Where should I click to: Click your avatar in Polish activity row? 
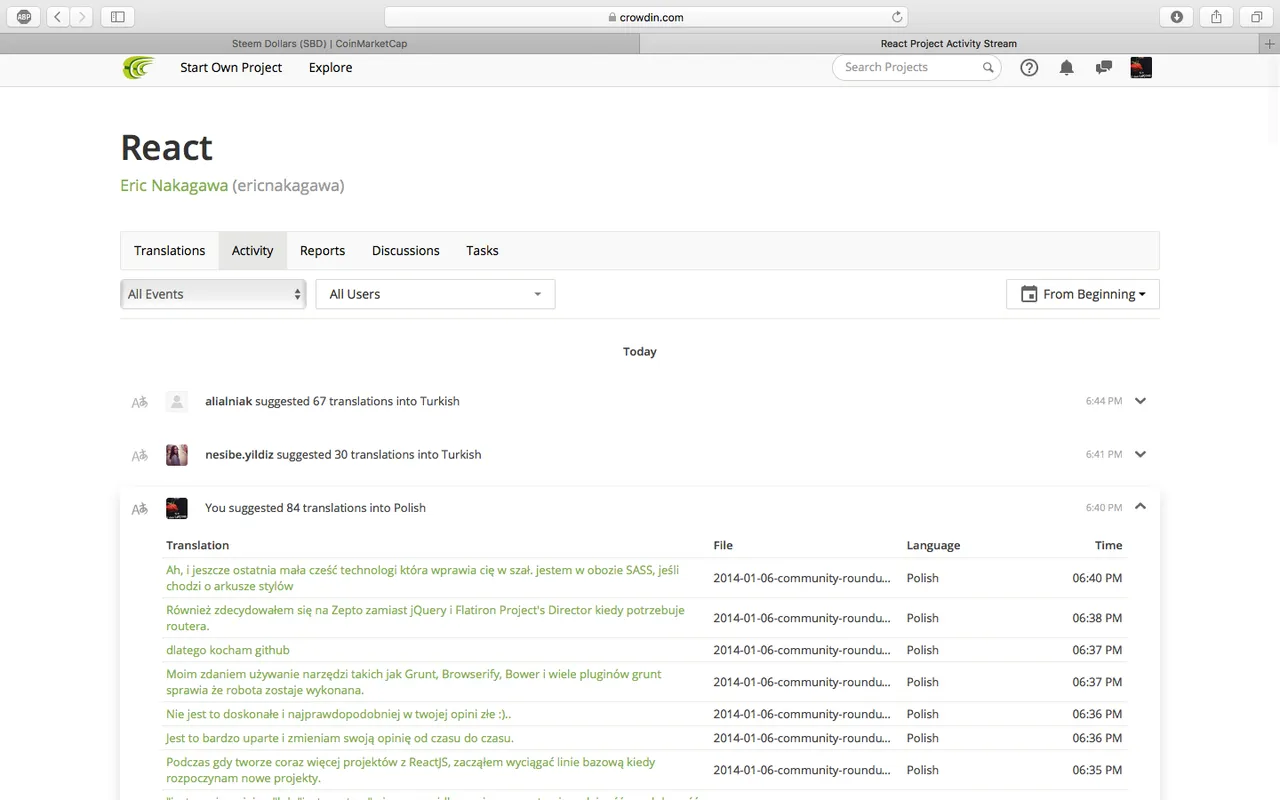[177, 508]
